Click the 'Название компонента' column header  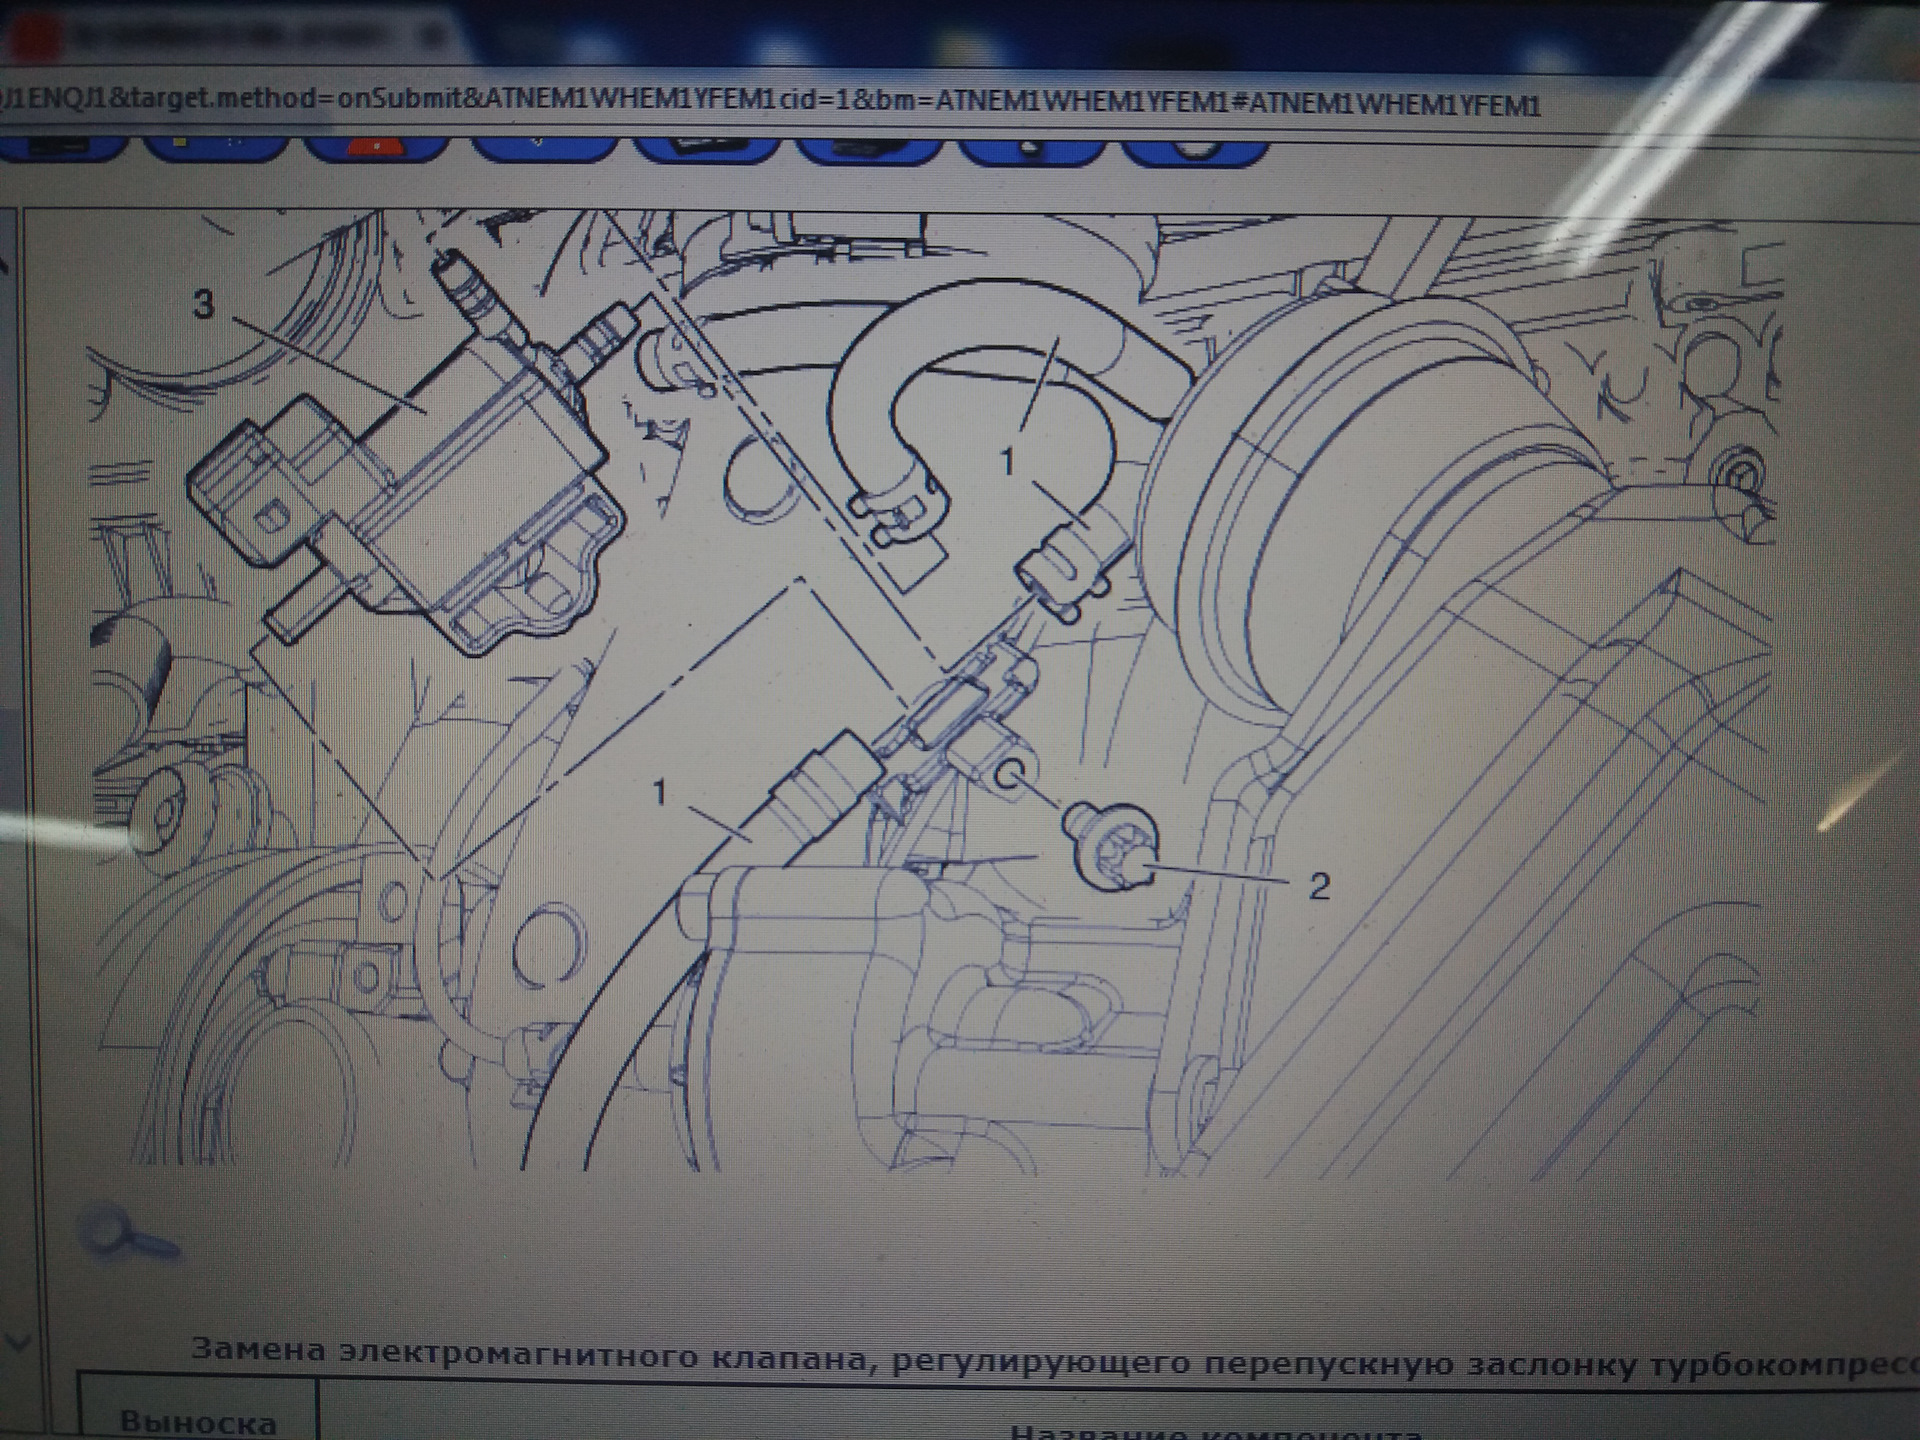(x=1215, y=1432)
